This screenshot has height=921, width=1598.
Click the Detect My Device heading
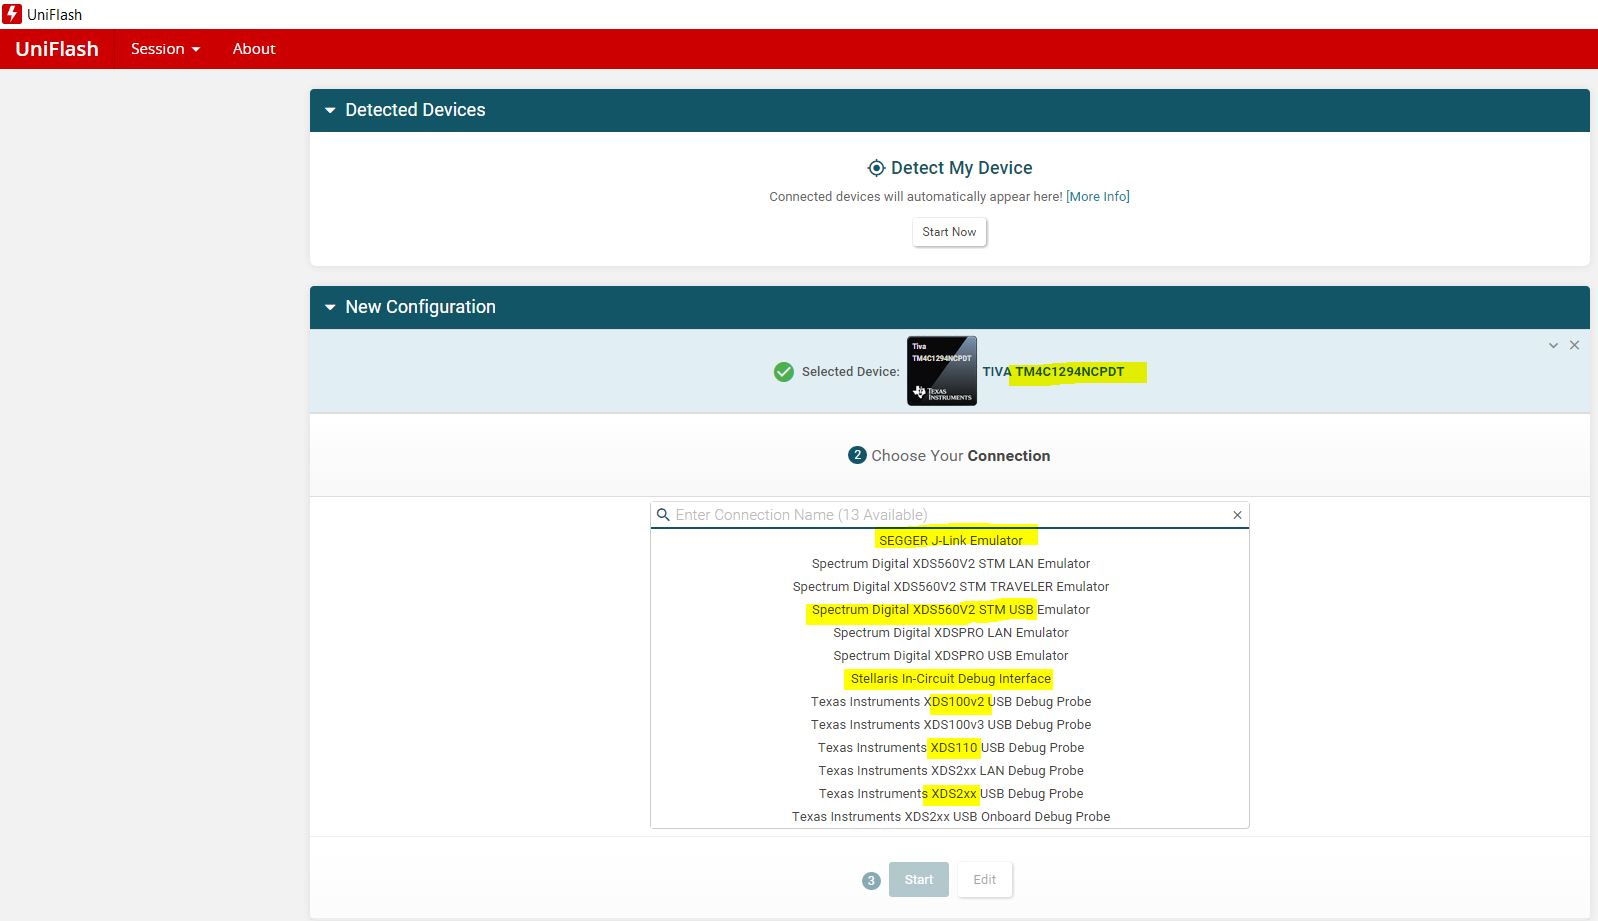961,168
